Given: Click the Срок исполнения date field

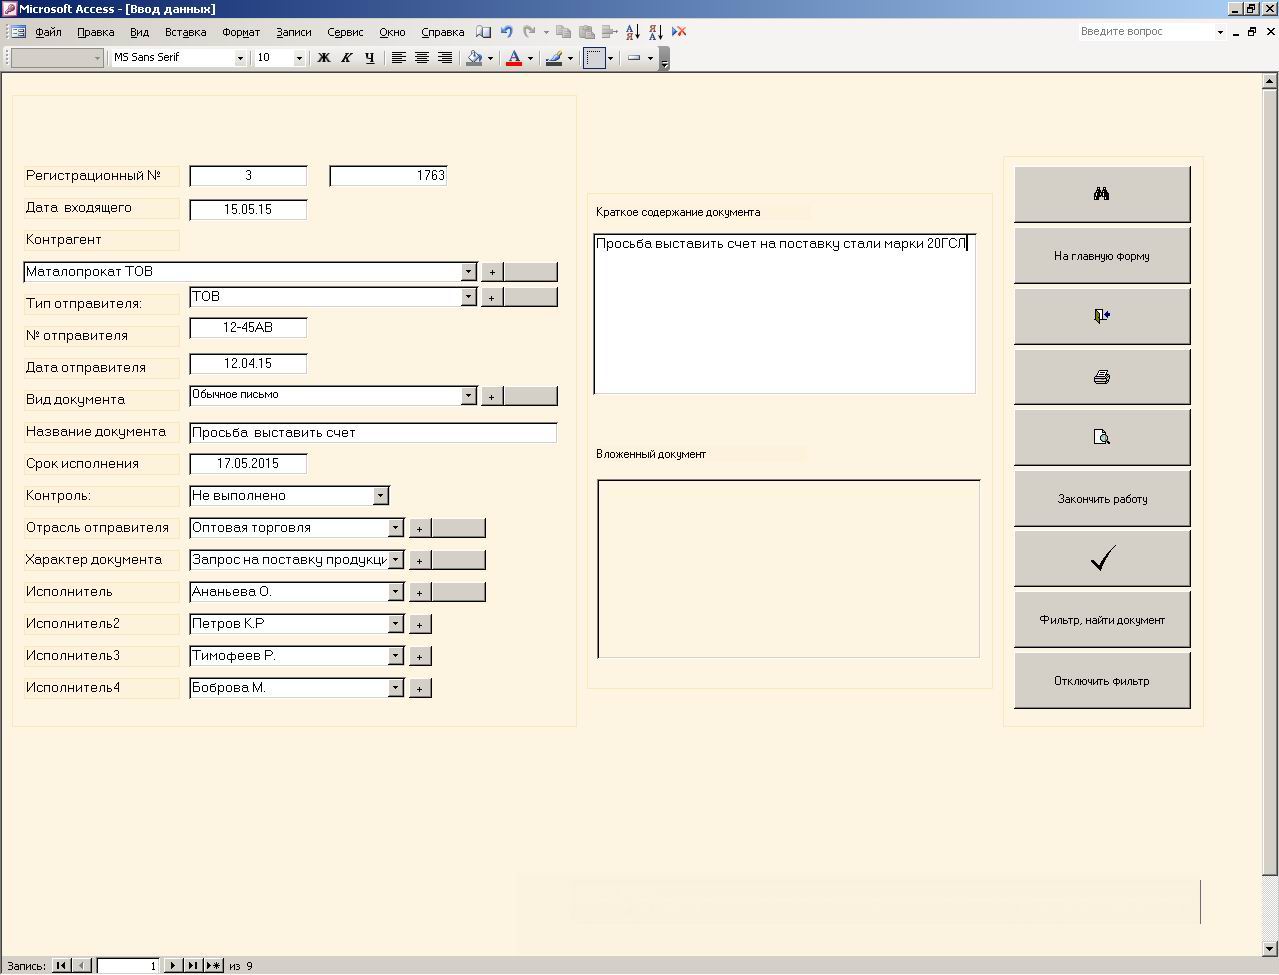Looking at the screenshot, I should 248,464.
